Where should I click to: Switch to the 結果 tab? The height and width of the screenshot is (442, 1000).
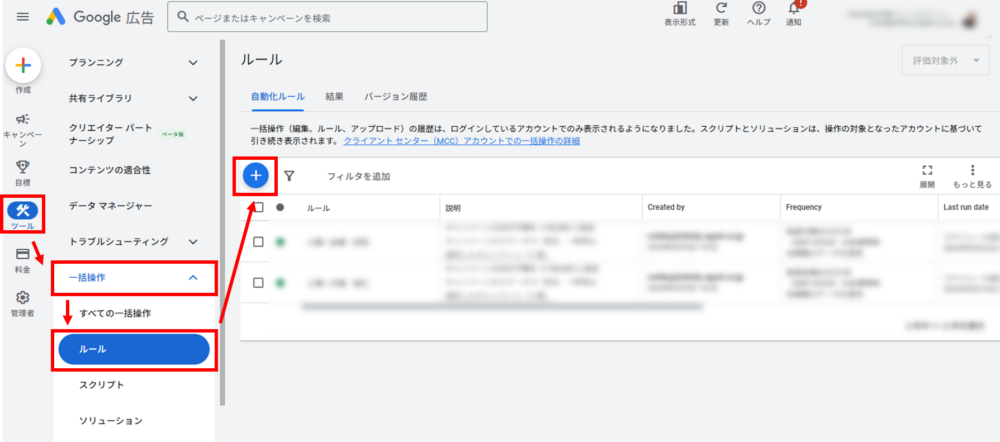[334, 97]
